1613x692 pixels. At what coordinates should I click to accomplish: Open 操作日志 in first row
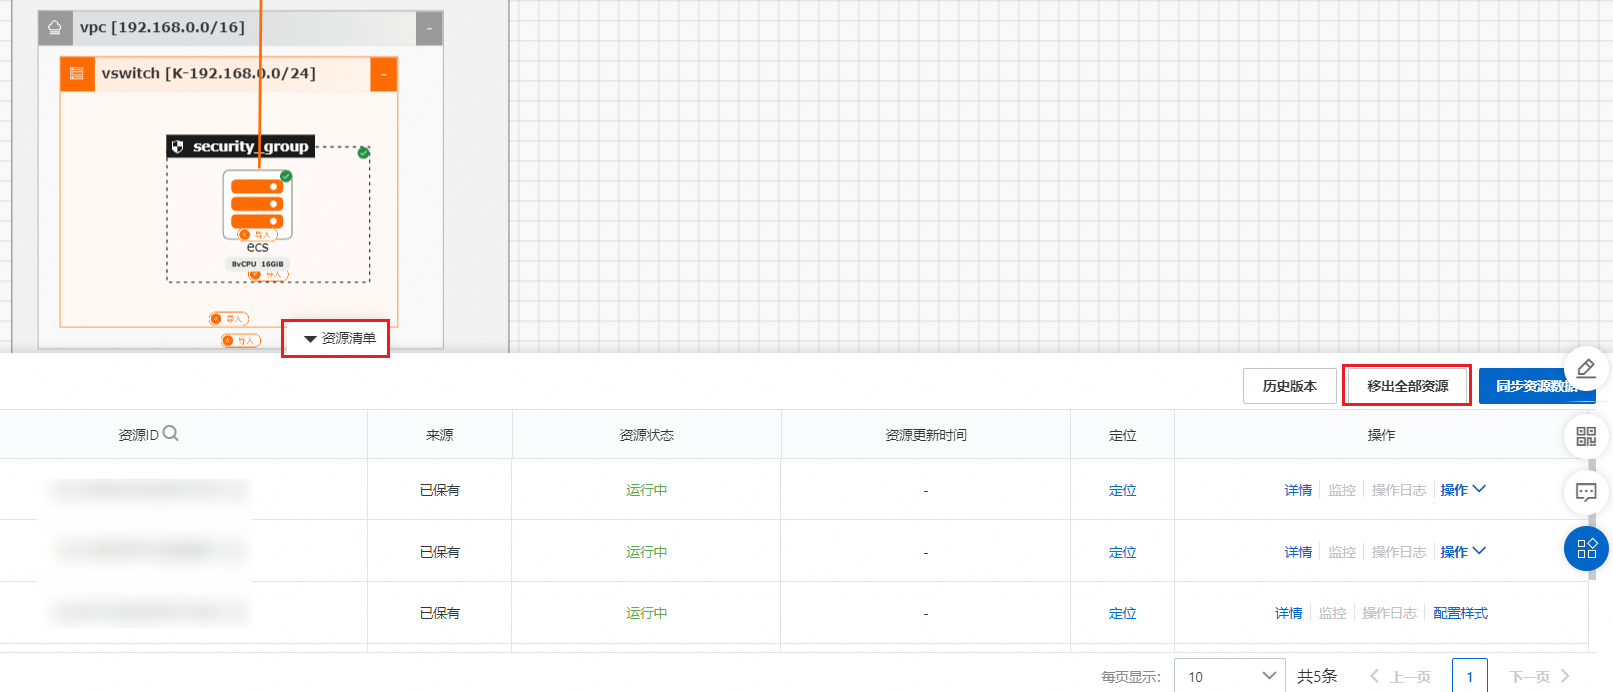pos(1399,490)
